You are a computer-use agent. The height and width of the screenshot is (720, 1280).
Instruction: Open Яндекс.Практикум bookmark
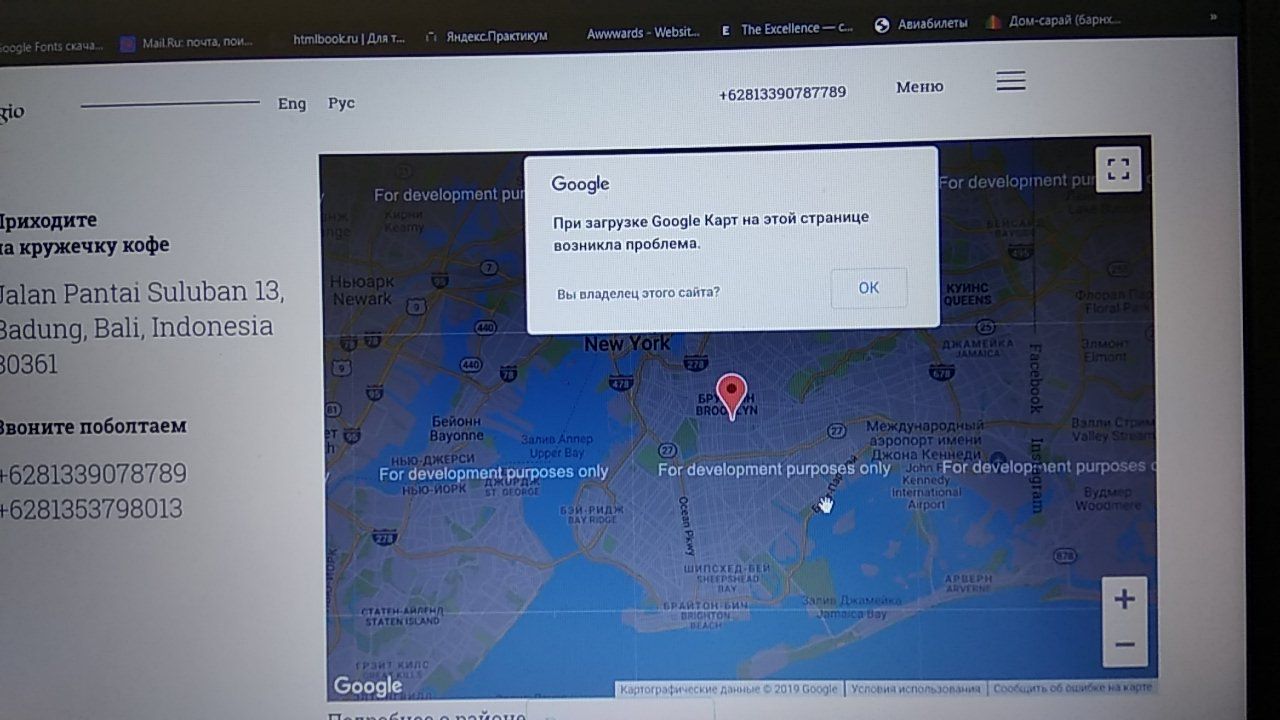pos(486,36)
